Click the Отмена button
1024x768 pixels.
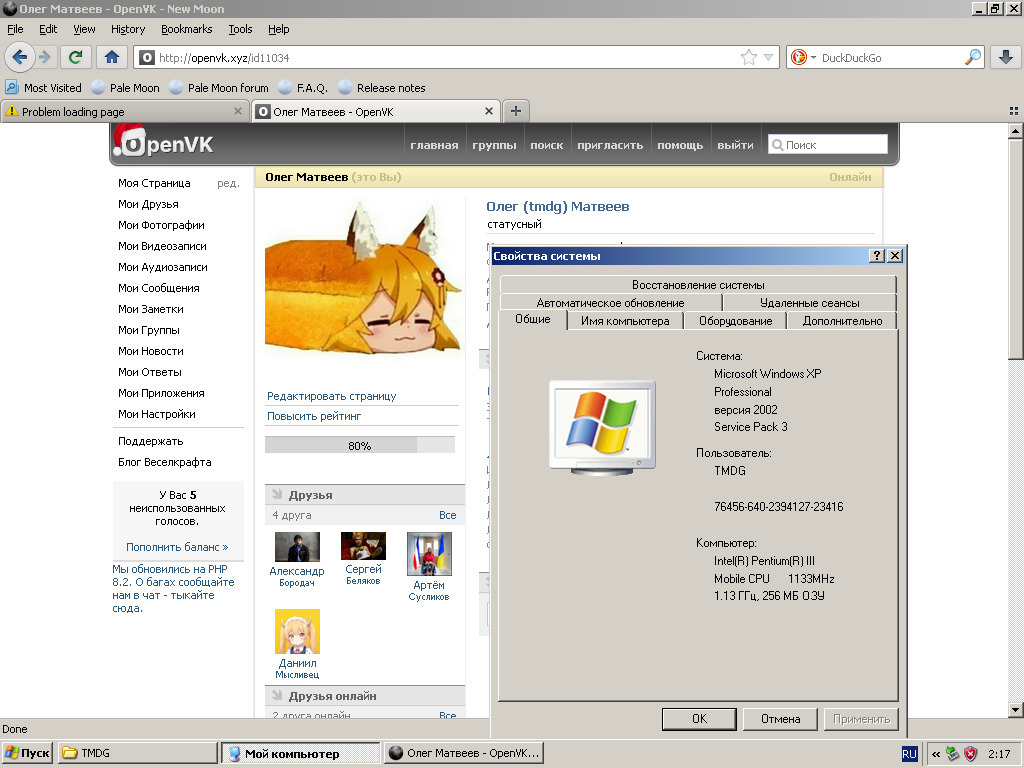pyautogui.click(x=780, y=719)
